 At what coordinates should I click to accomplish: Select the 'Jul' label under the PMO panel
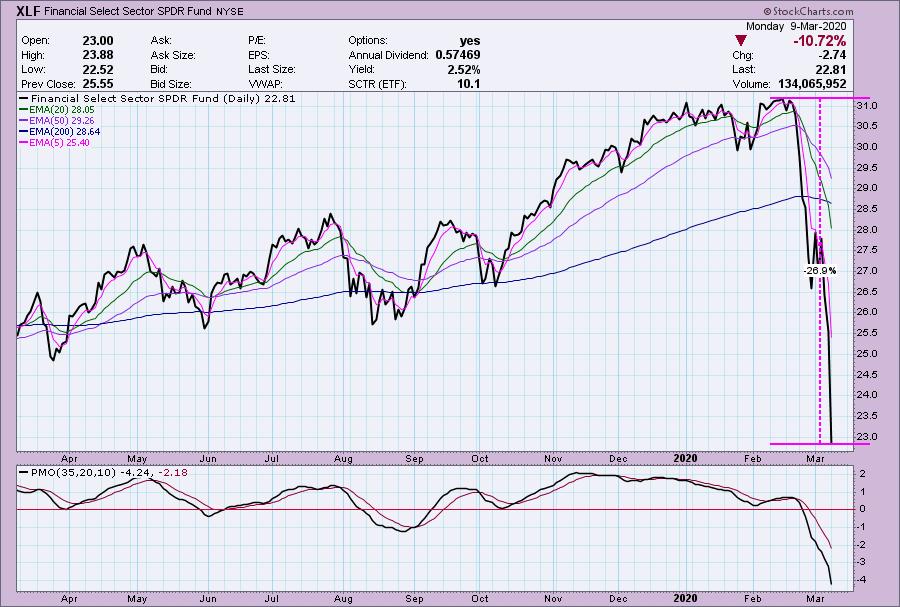pyautogui.click(x=271, y=598)
